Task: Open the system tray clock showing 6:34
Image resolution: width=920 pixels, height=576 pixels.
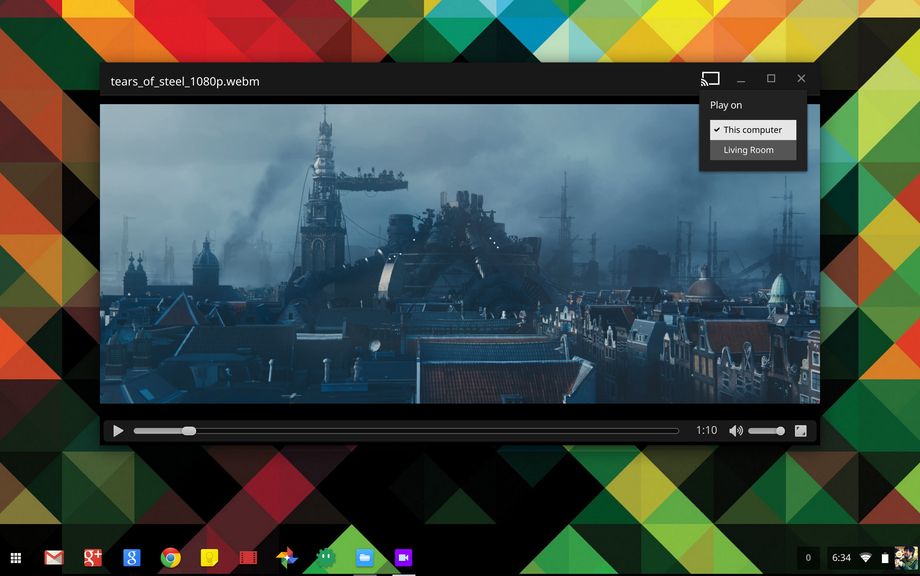Action: (x=841, y=557)
